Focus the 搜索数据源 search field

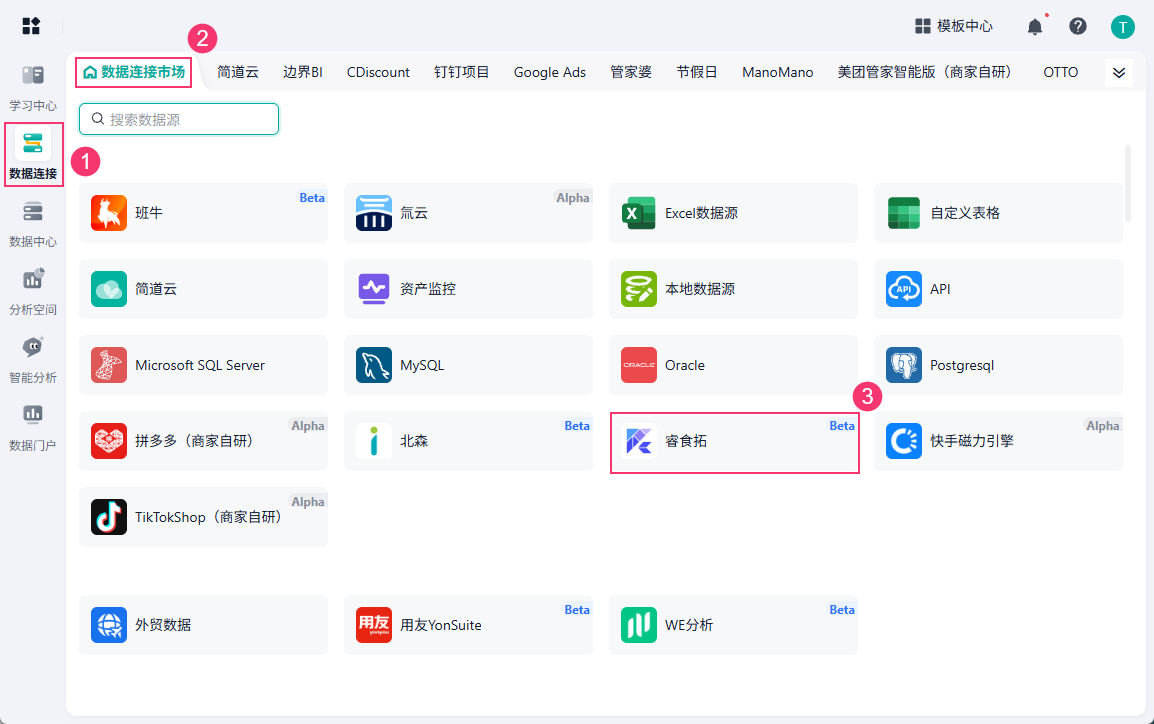pos(179,119)
